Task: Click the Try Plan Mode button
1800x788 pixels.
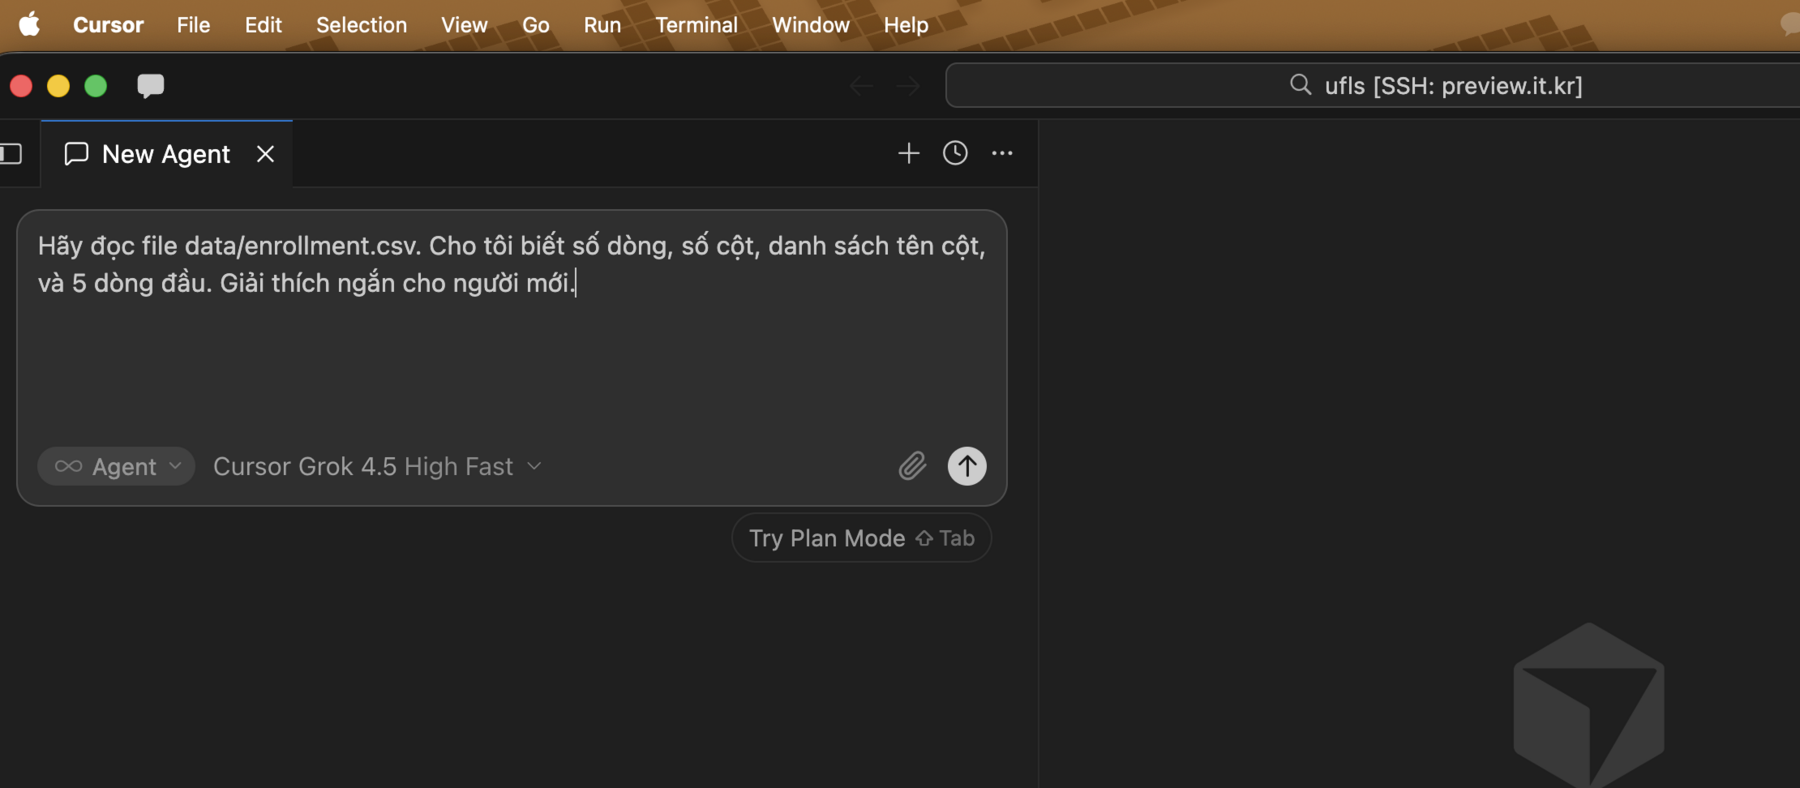Action: click(x=861, y=538)
